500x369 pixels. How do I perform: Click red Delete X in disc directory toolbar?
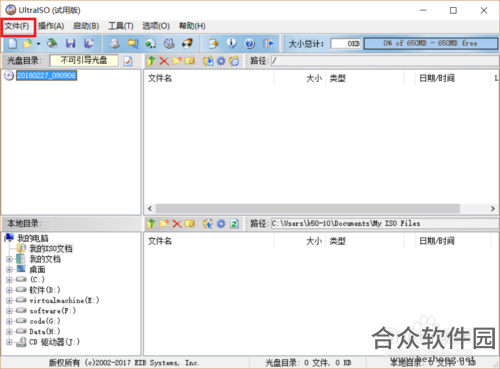(164, 61)
